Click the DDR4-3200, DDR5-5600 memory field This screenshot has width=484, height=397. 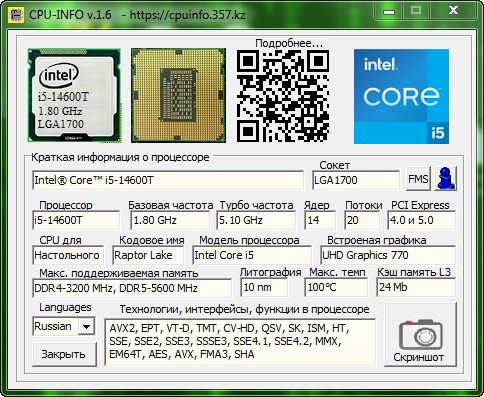click(x=132, y=288)
